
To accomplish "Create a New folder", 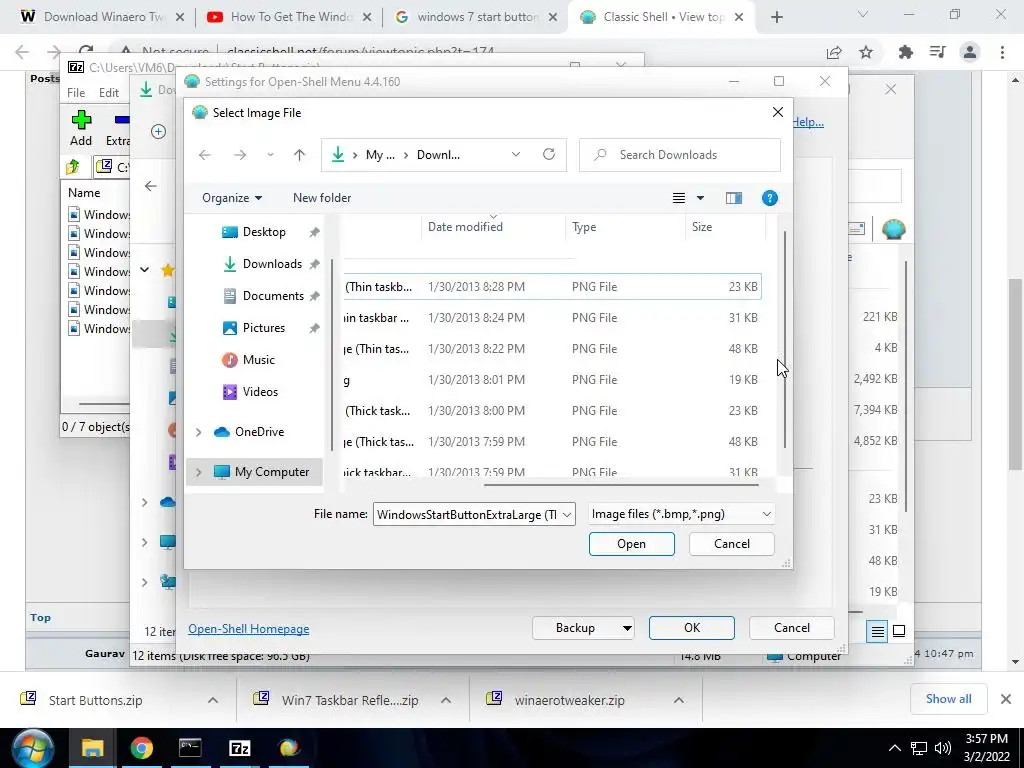I will coord(322,198).
